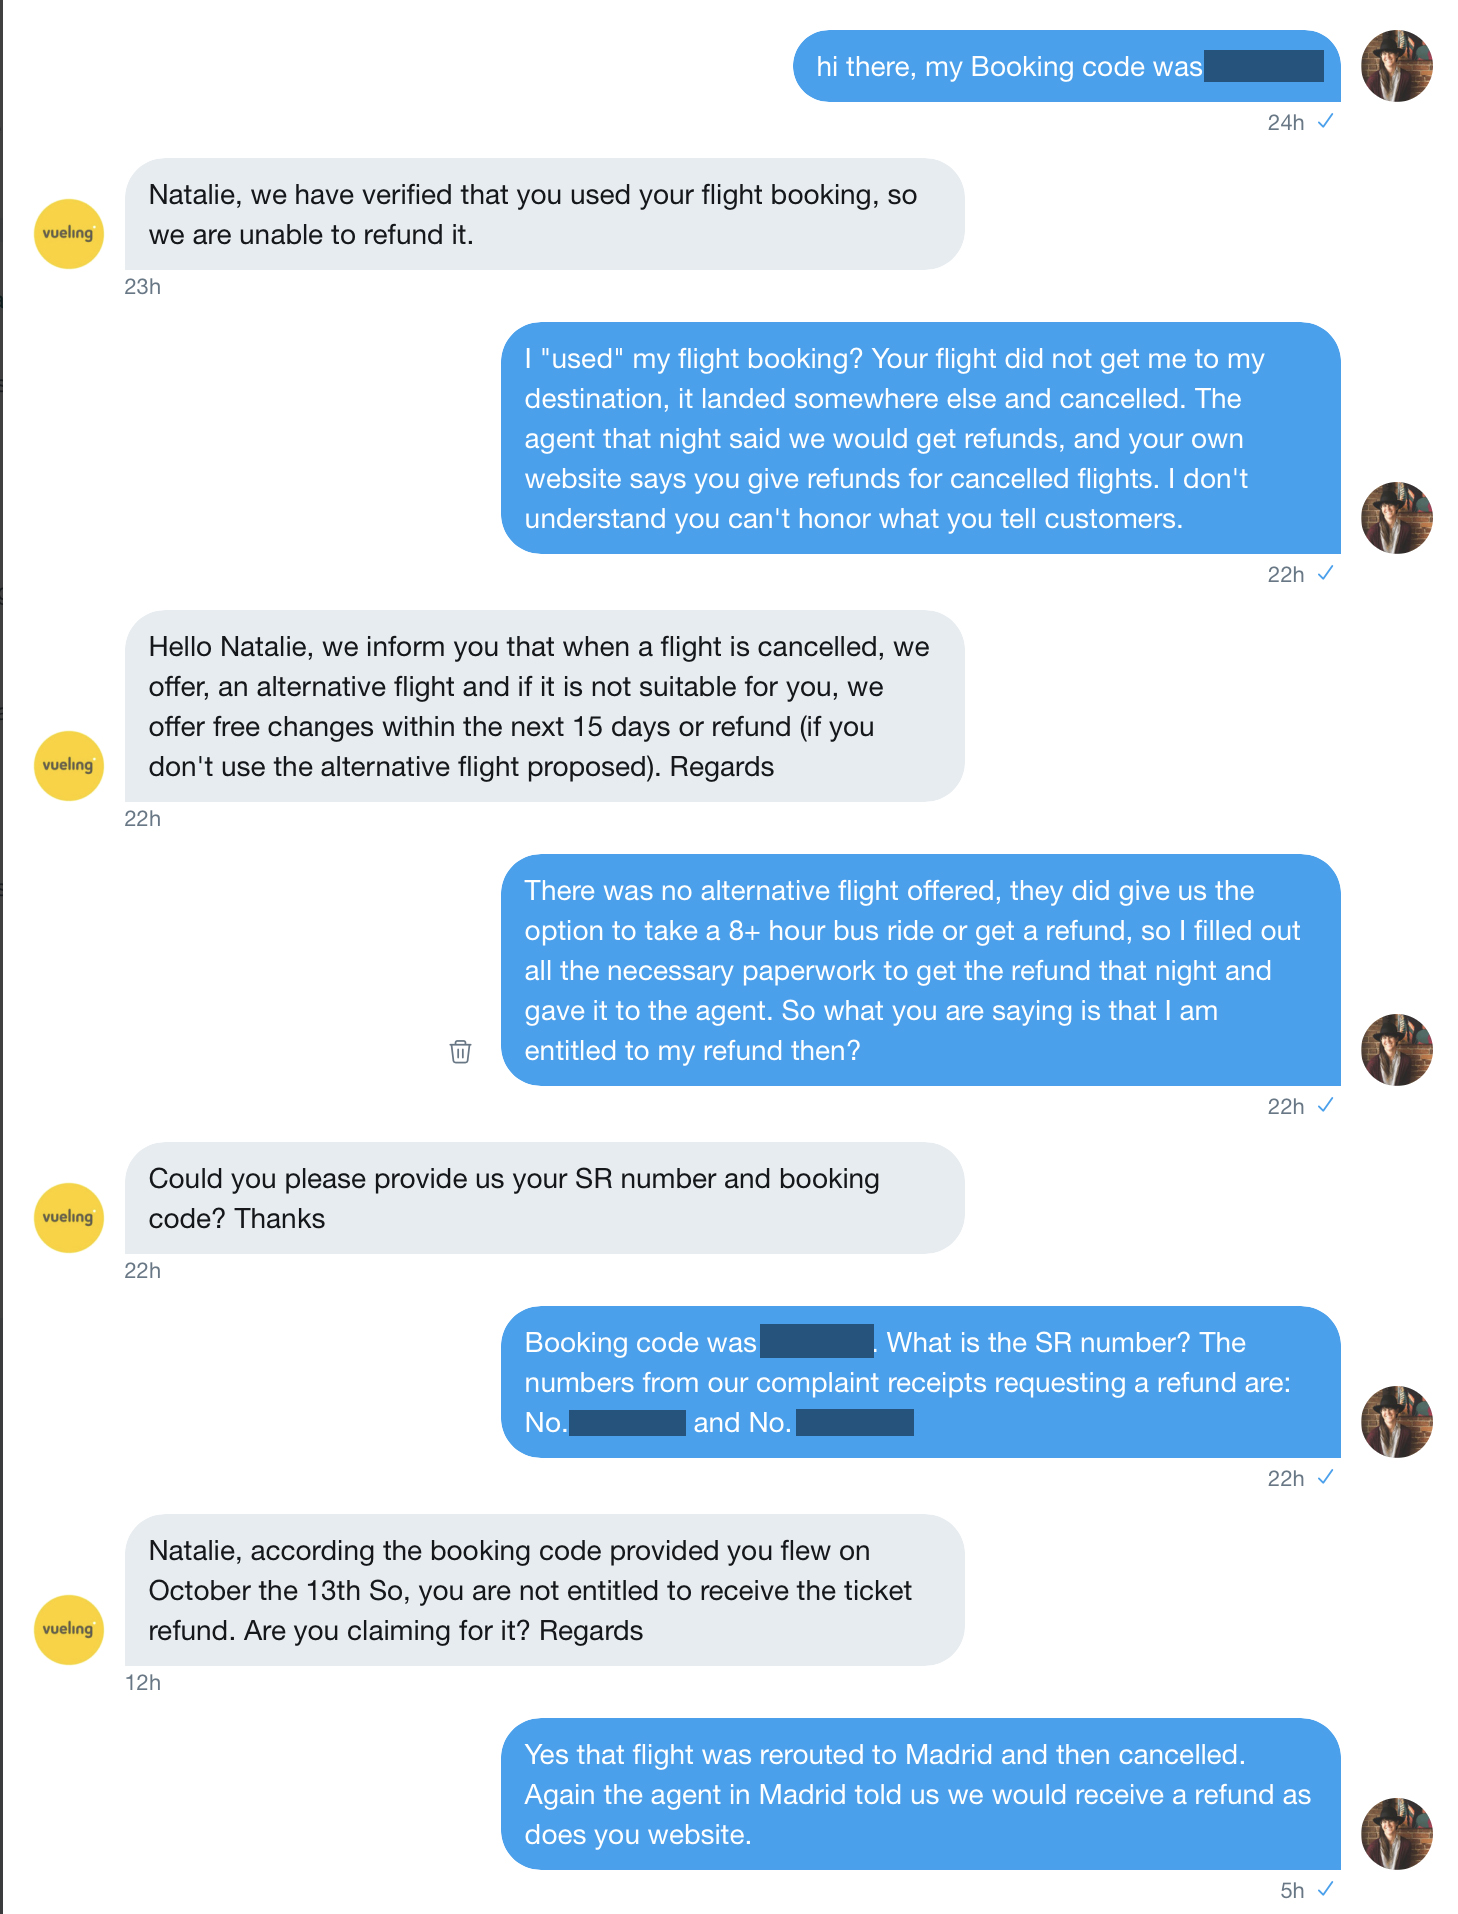
Task: Click the 23h timestamp under Vueling's first message
Action: (x=143, y=287)
